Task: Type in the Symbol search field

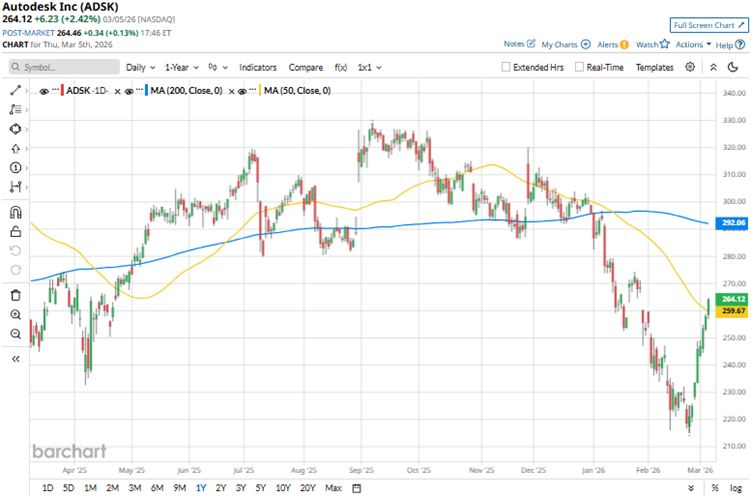Action: [62, 67]
